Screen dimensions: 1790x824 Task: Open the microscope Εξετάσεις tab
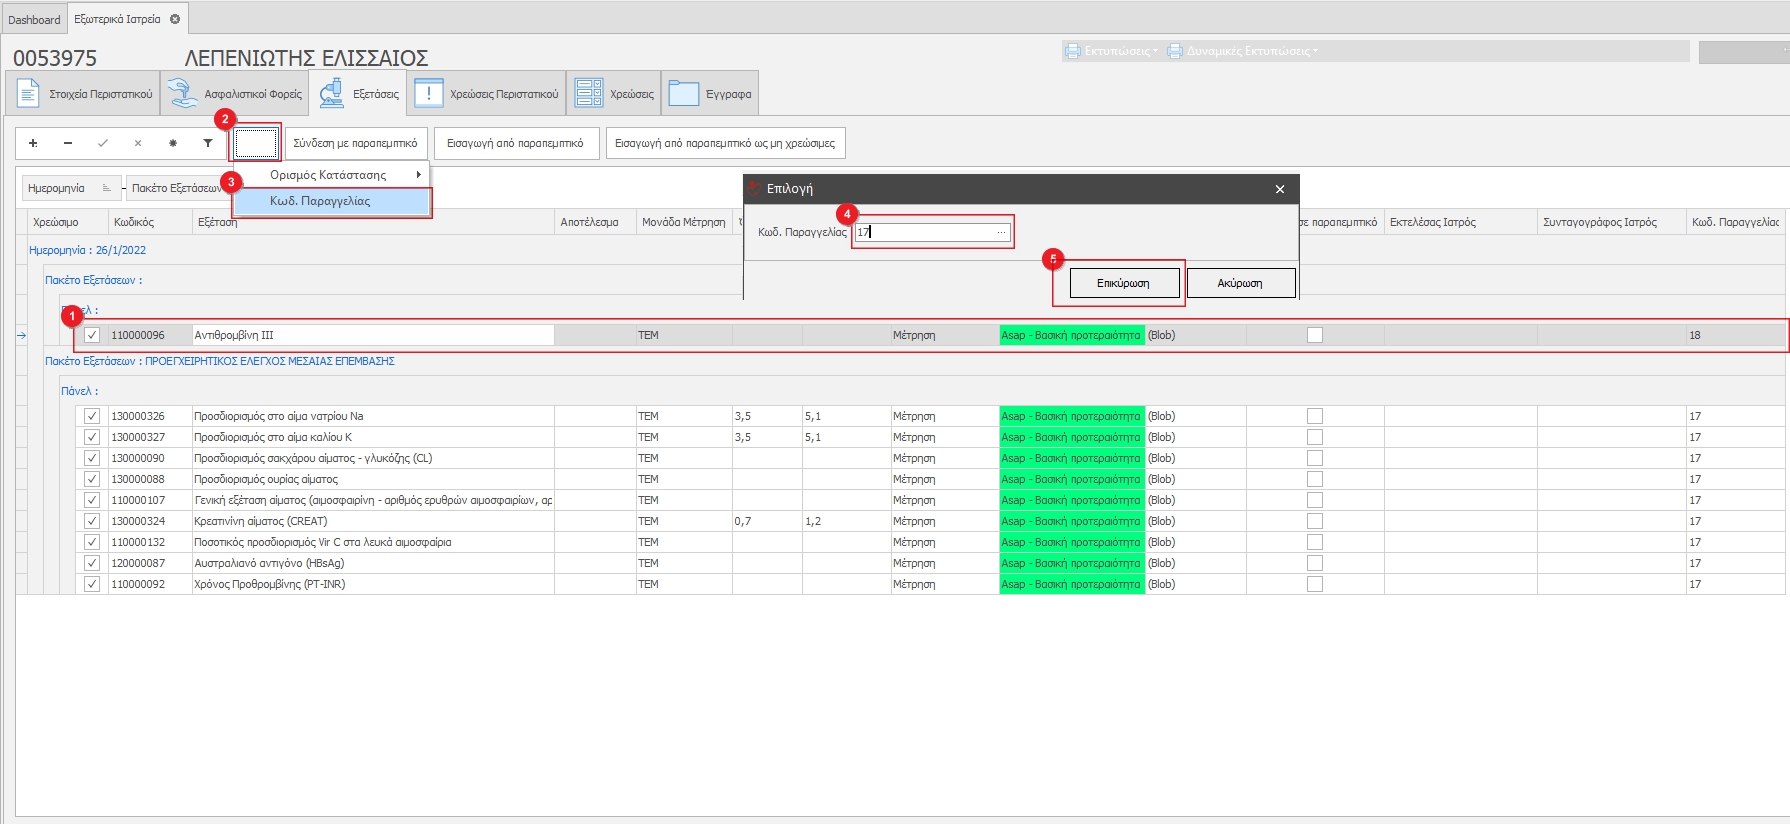tap(359, 94)
